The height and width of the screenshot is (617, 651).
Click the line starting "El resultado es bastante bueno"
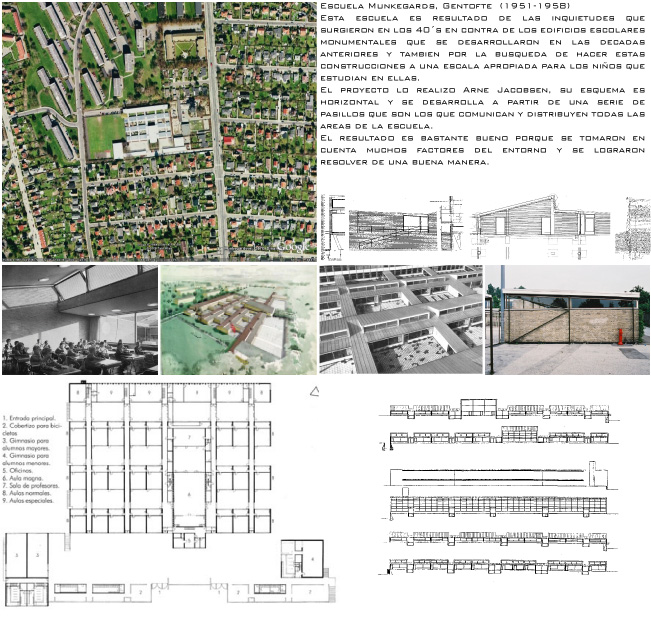[x=483, y=138]
